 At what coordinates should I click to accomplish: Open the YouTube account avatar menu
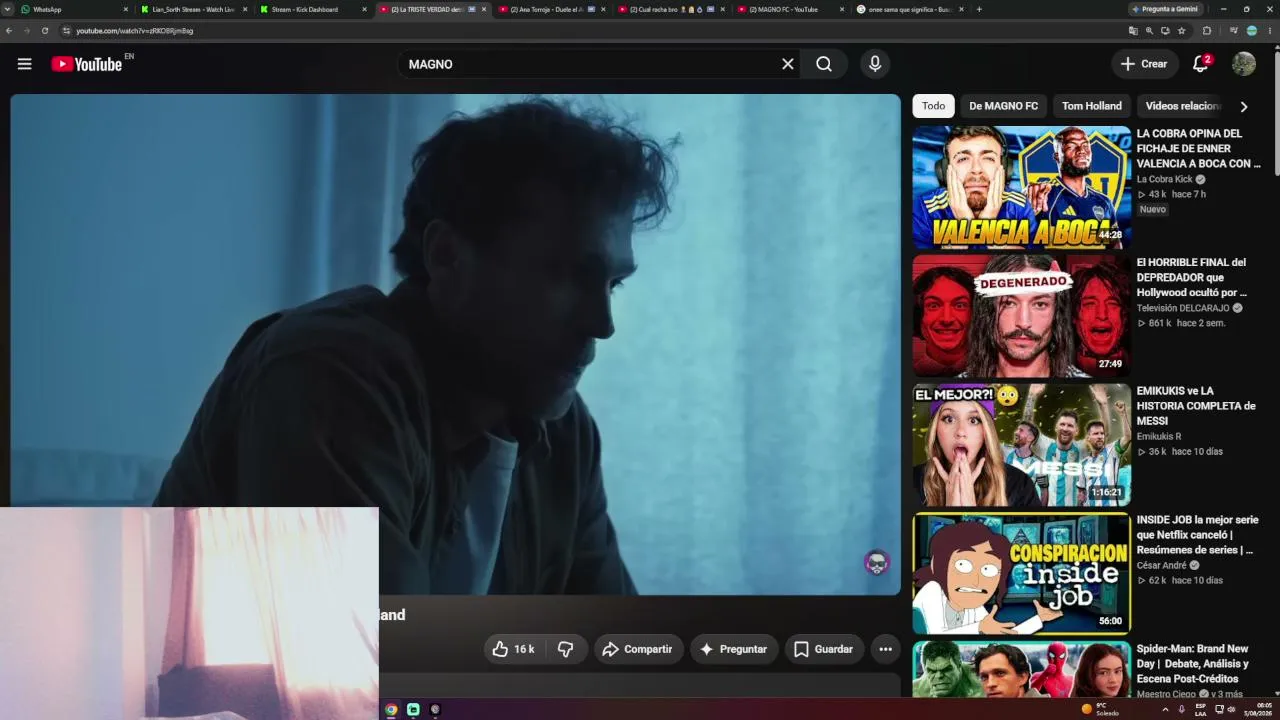tap(1244, 64)
